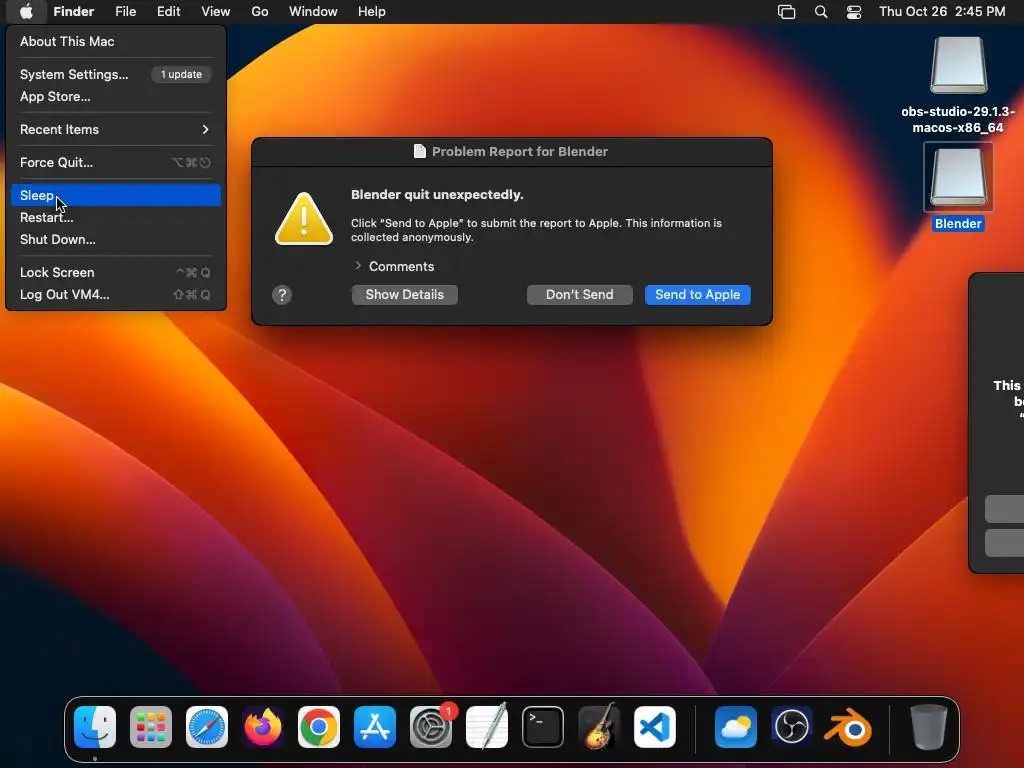Click the 'Blender quit unexpectedly.' heading
Image resolution: width=1024 pixels, height=768 pixels.
pyautogui.click(x=437, y=195)
